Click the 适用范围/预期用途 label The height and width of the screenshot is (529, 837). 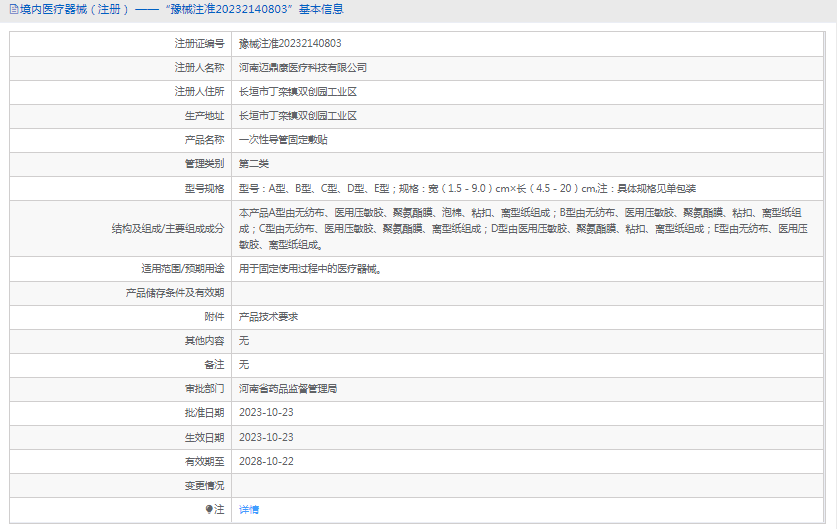pyautogui.click(x=183, y=269)
